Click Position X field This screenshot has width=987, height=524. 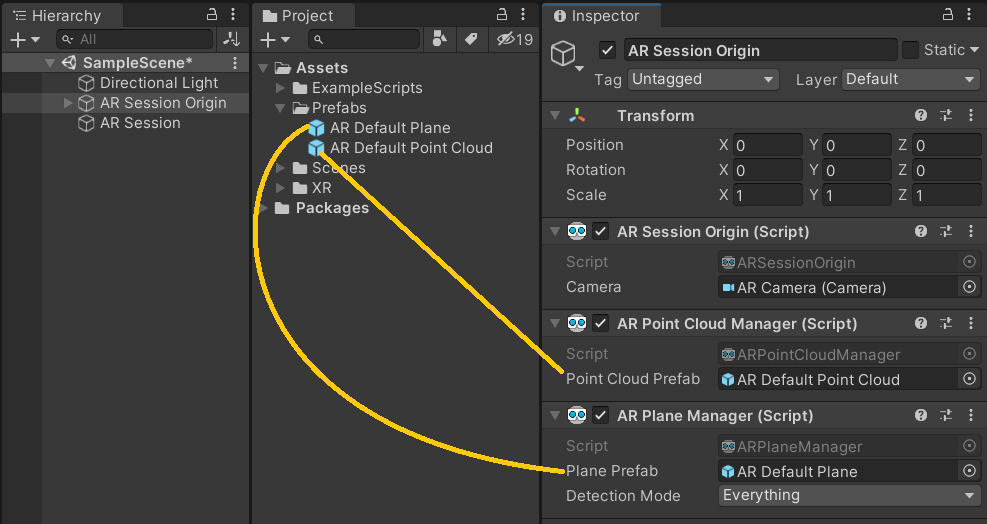(x=768, y=145)
